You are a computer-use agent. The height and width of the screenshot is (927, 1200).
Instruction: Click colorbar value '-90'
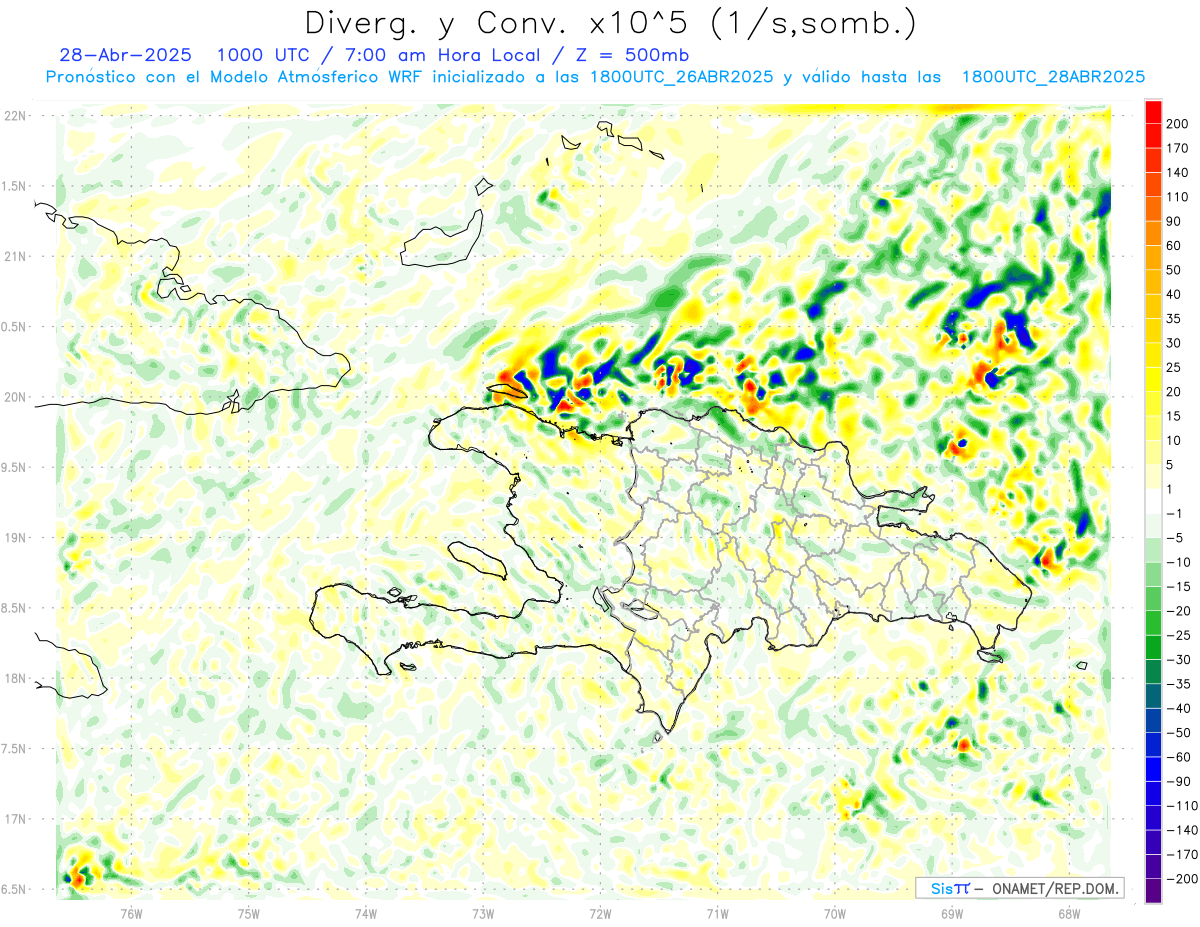click(x=1179, y=781)
